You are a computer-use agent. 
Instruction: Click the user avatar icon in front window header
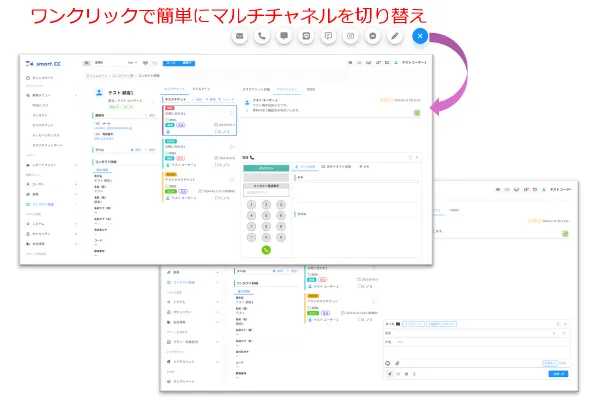[396, 62]
